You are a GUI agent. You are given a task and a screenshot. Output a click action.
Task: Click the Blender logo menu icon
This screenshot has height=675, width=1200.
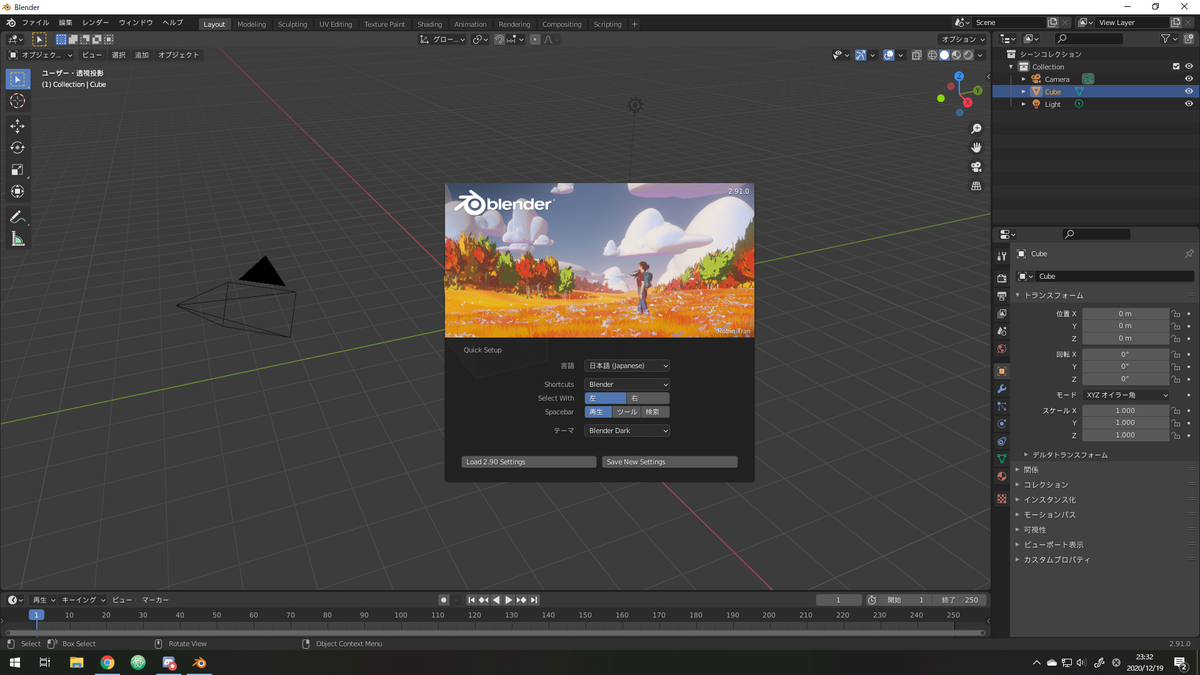point(10,23)
